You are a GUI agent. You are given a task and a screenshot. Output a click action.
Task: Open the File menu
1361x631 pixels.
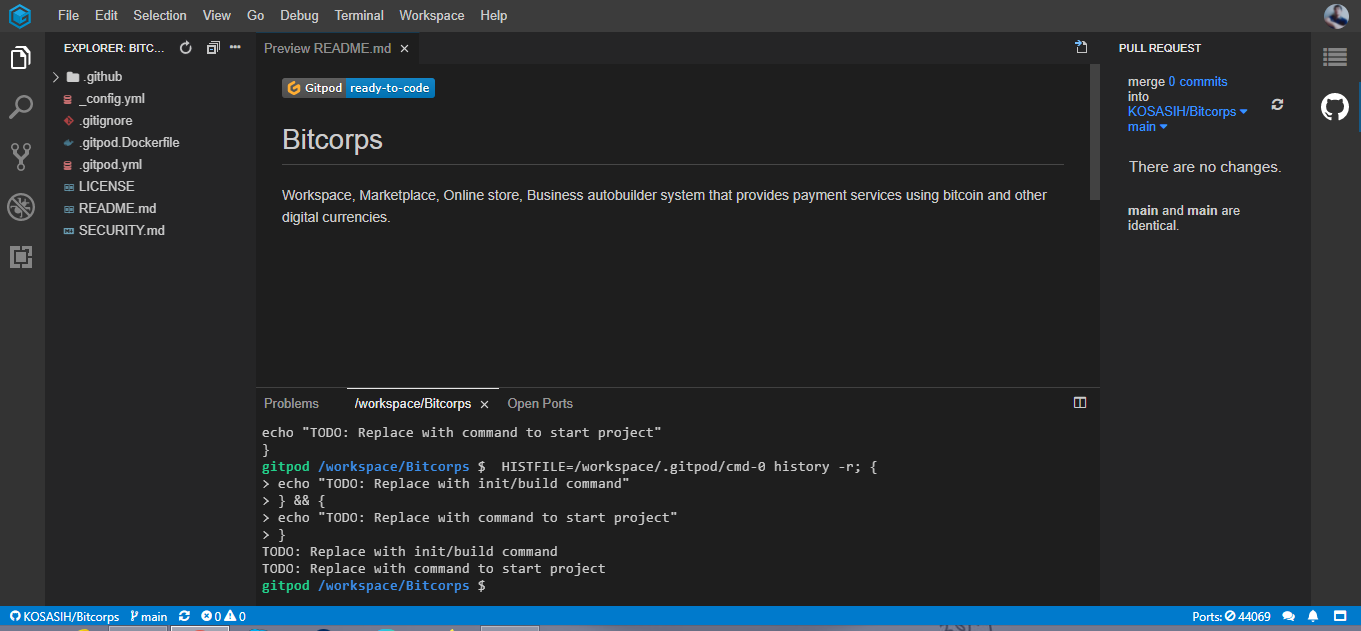tap(68, 16)
